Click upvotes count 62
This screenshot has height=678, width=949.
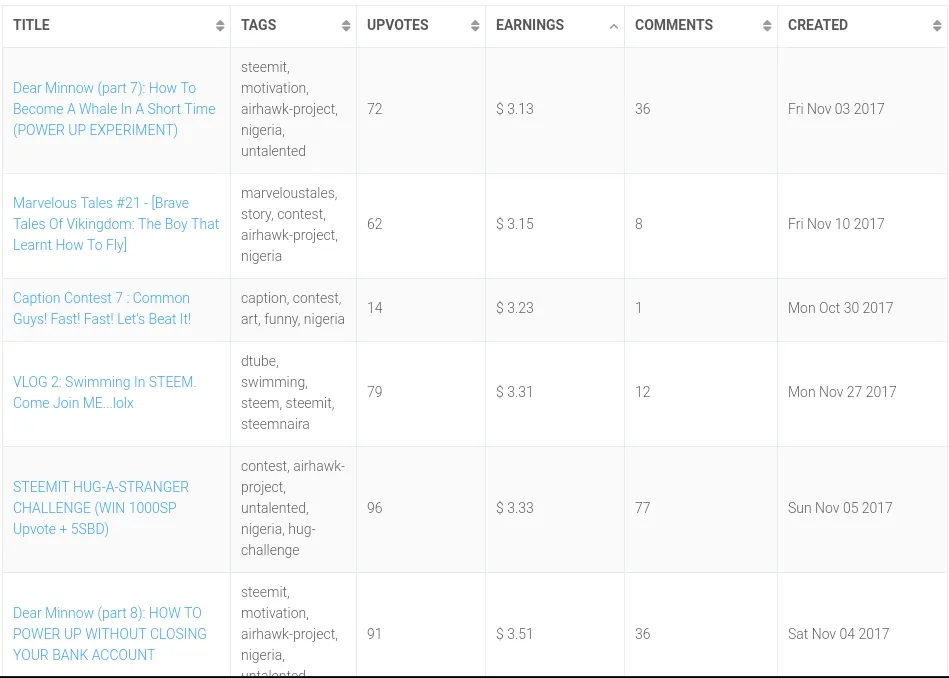tap(375, 224)
